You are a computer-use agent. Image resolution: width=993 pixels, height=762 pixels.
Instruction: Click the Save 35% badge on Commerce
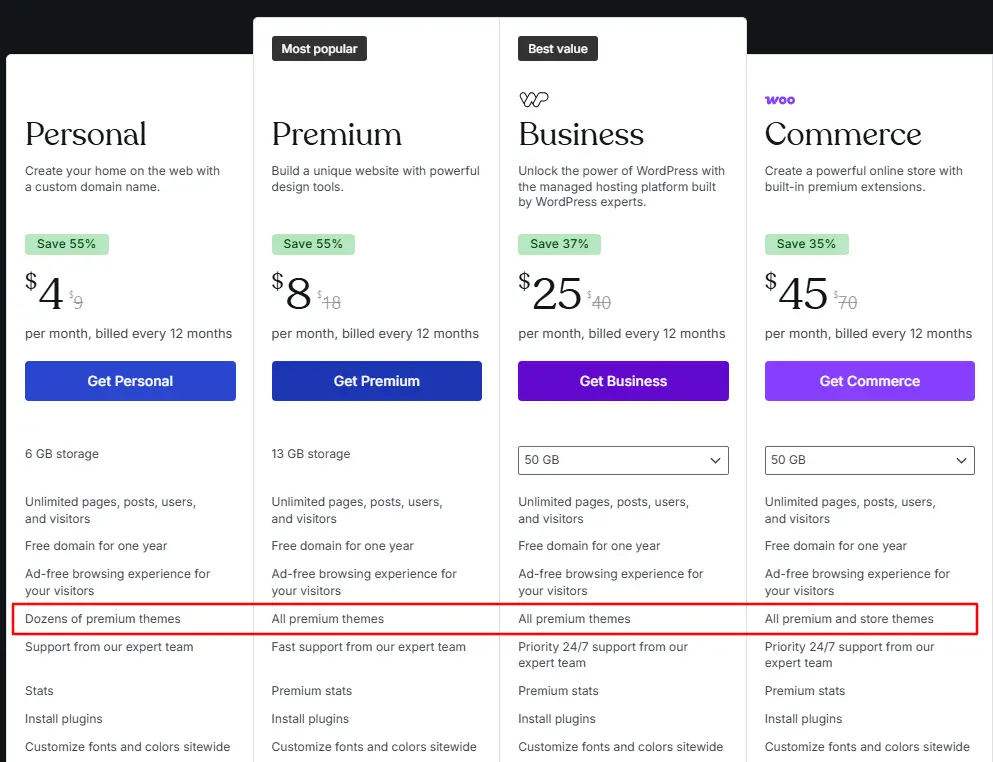(806, 244)
